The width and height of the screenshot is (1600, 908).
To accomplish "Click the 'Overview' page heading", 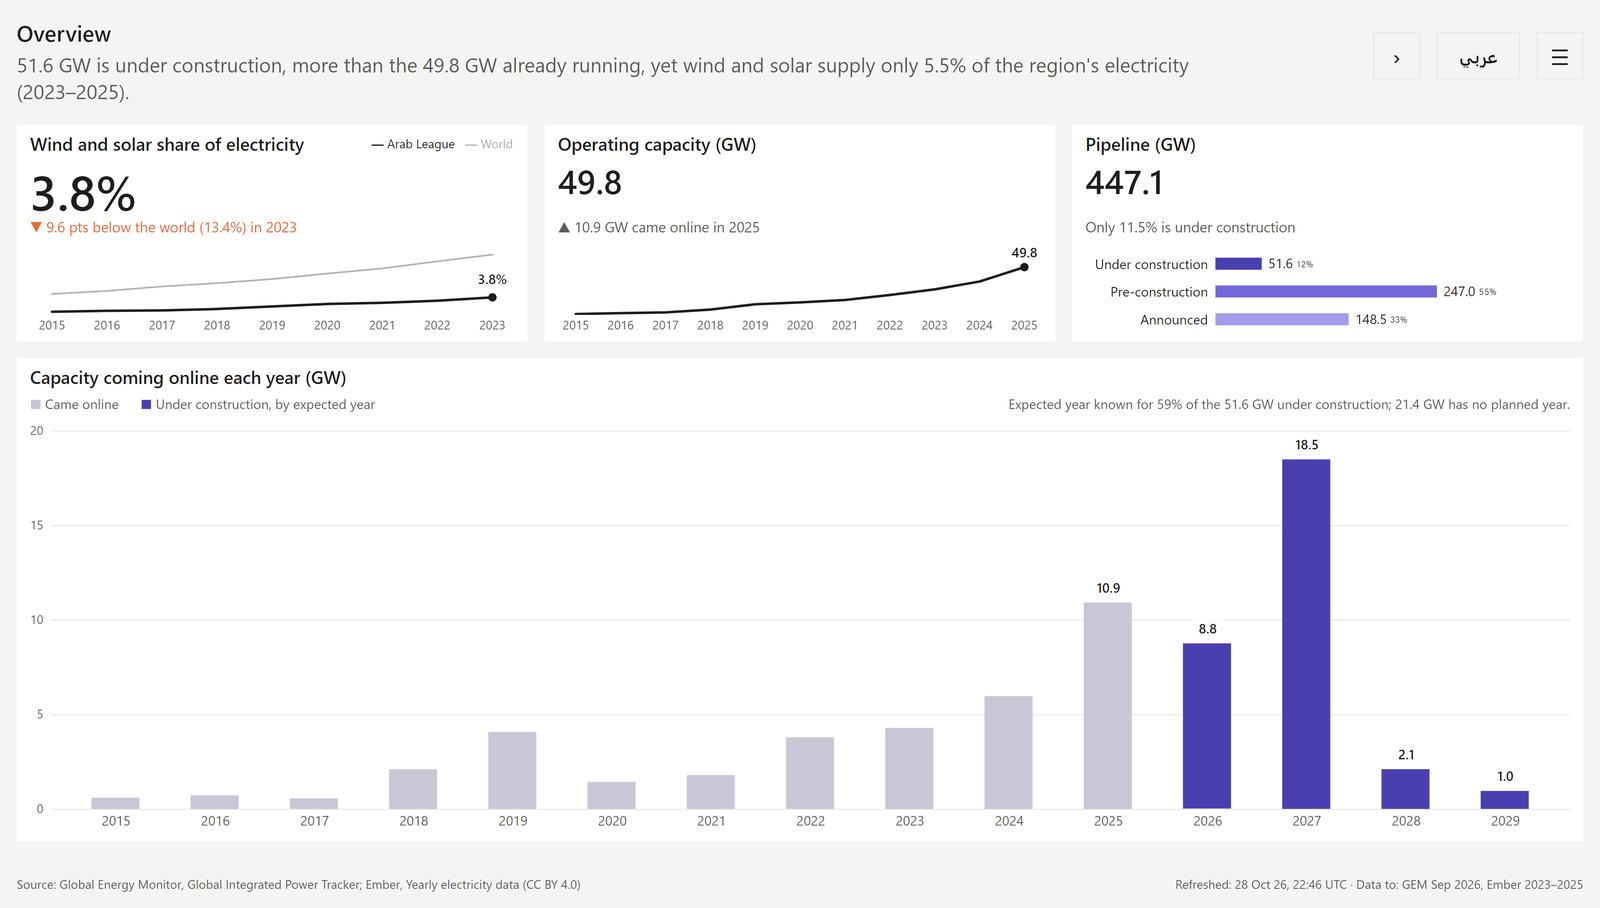I will (64, 34).
